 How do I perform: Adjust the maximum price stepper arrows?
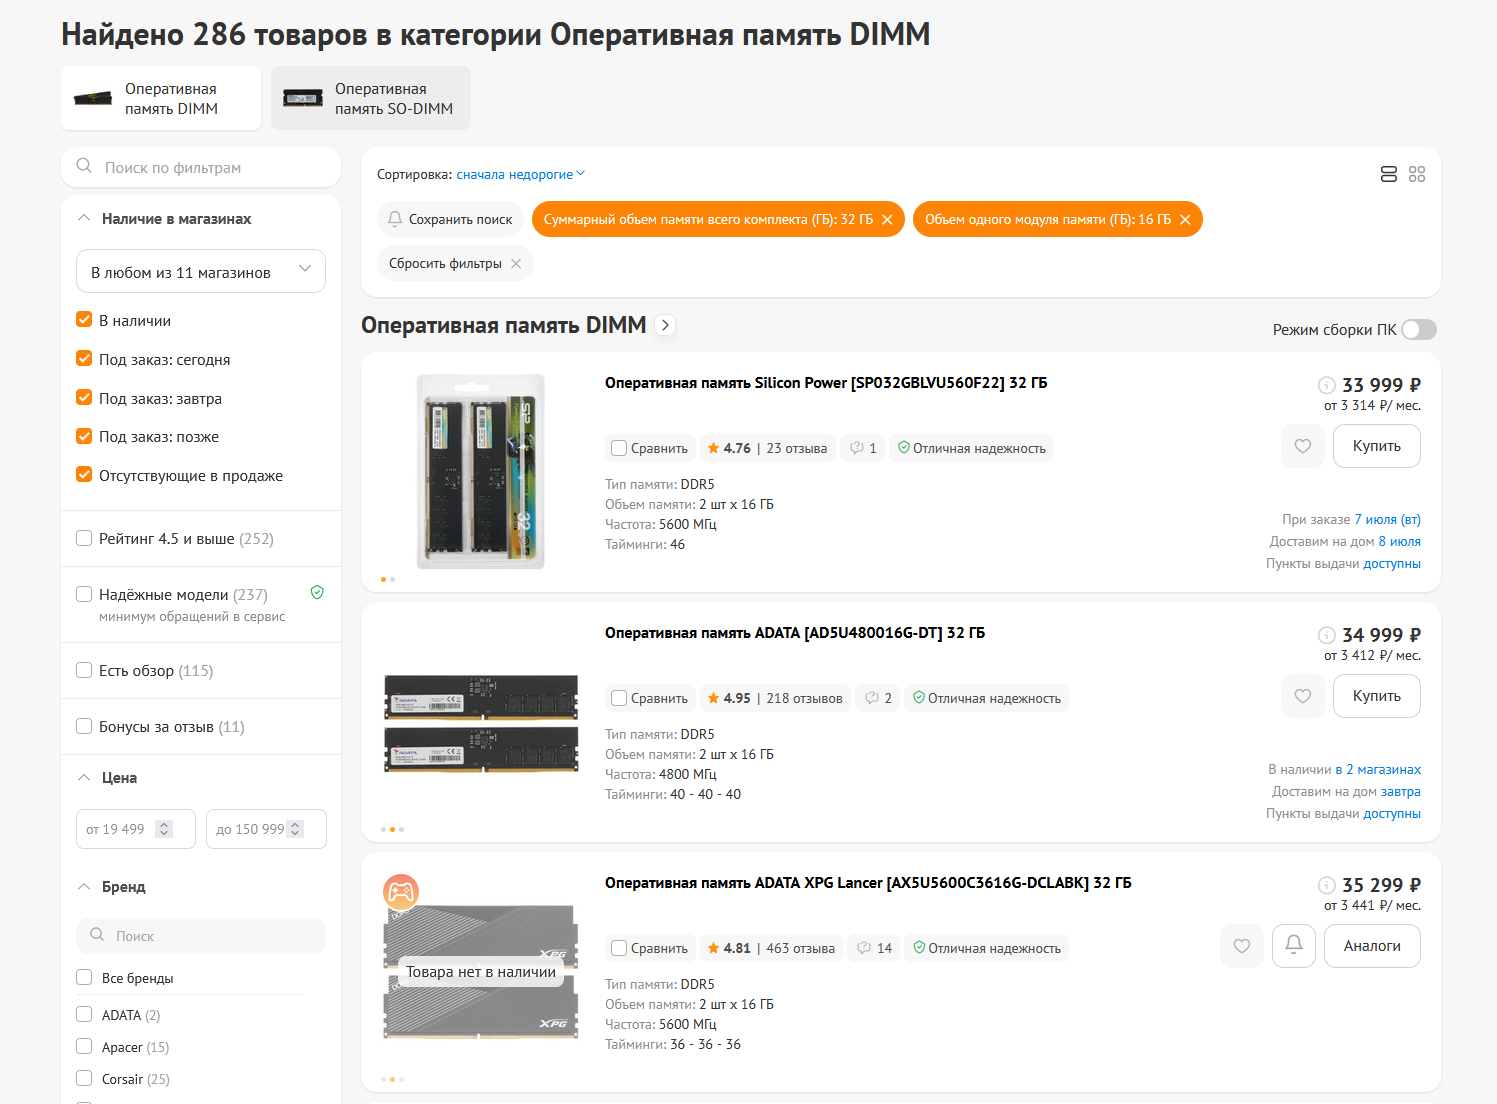tap(295, 829)
